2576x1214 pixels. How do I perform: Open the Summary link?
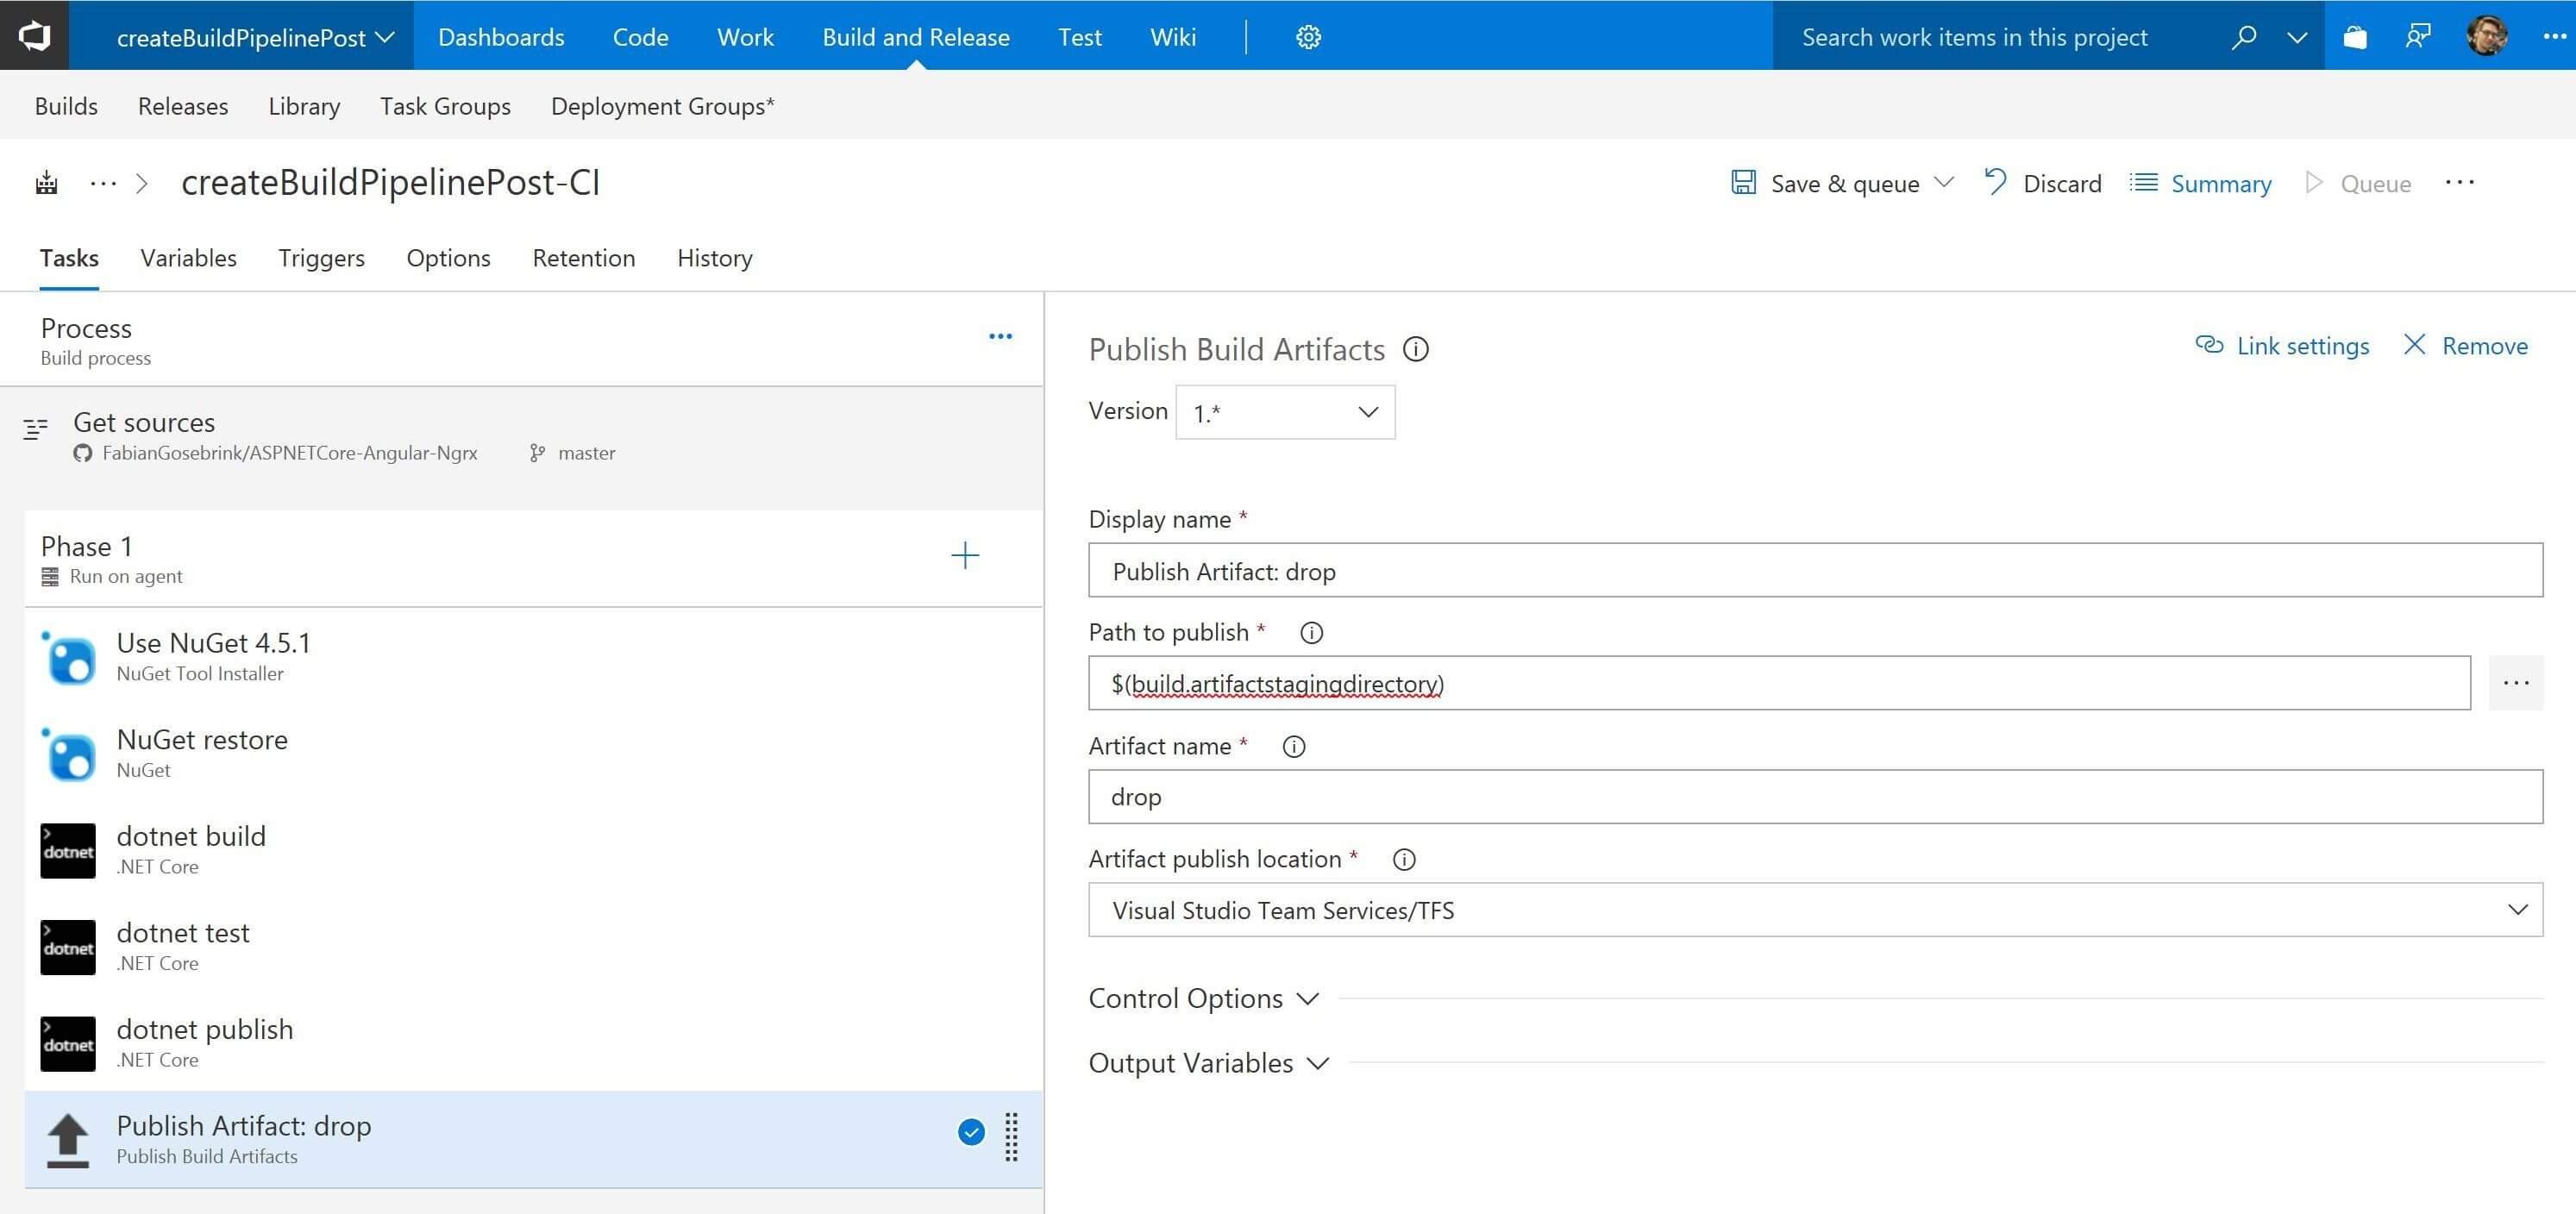[2200, 183]
